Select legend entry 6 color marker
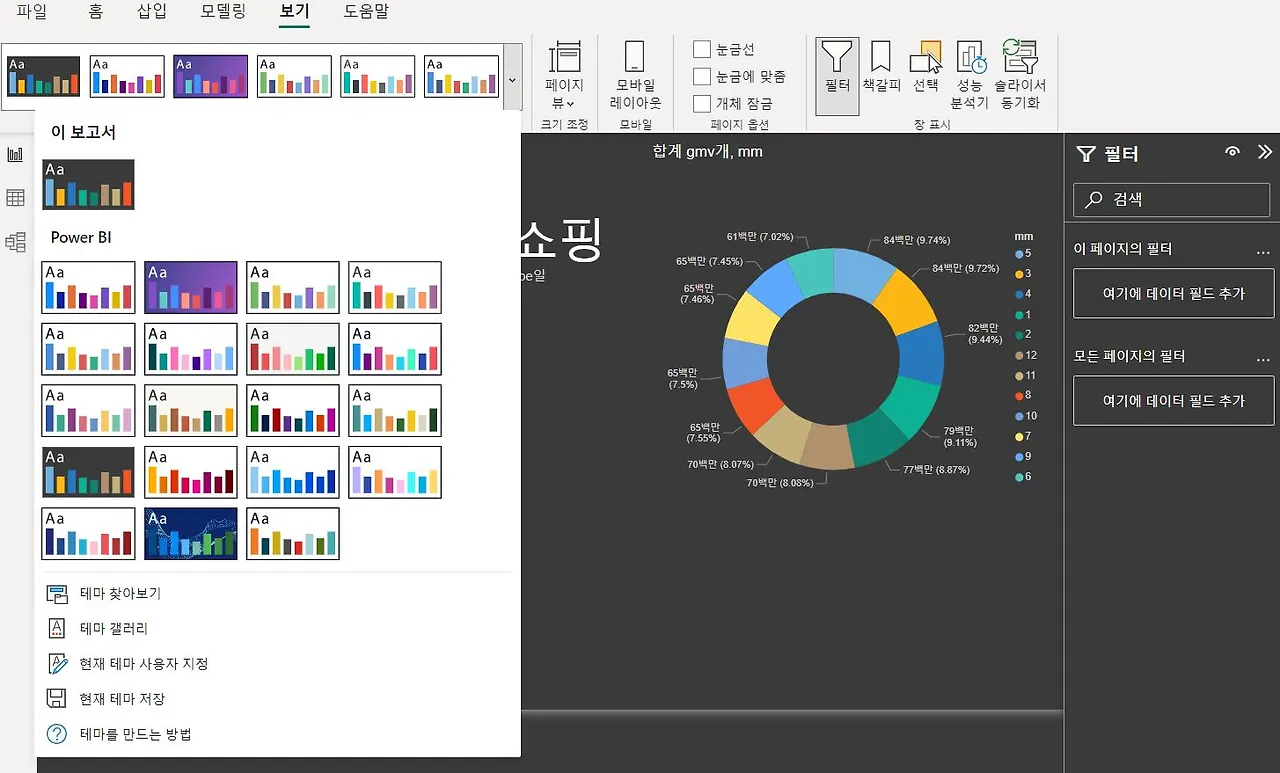The width and height of the screenshot is (1280, 773). tap(1019, 477)
